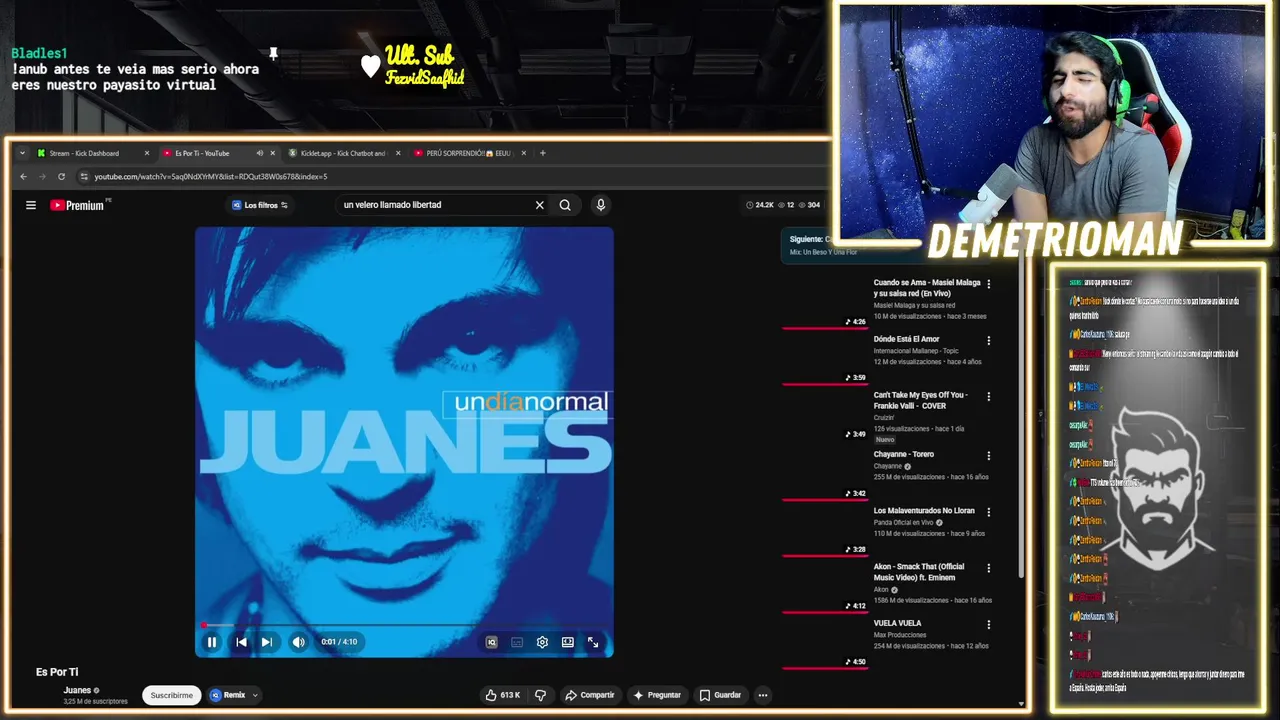Click the site info icon beside URL
This screenshot has width=1280, height=720.
point(84,177)
